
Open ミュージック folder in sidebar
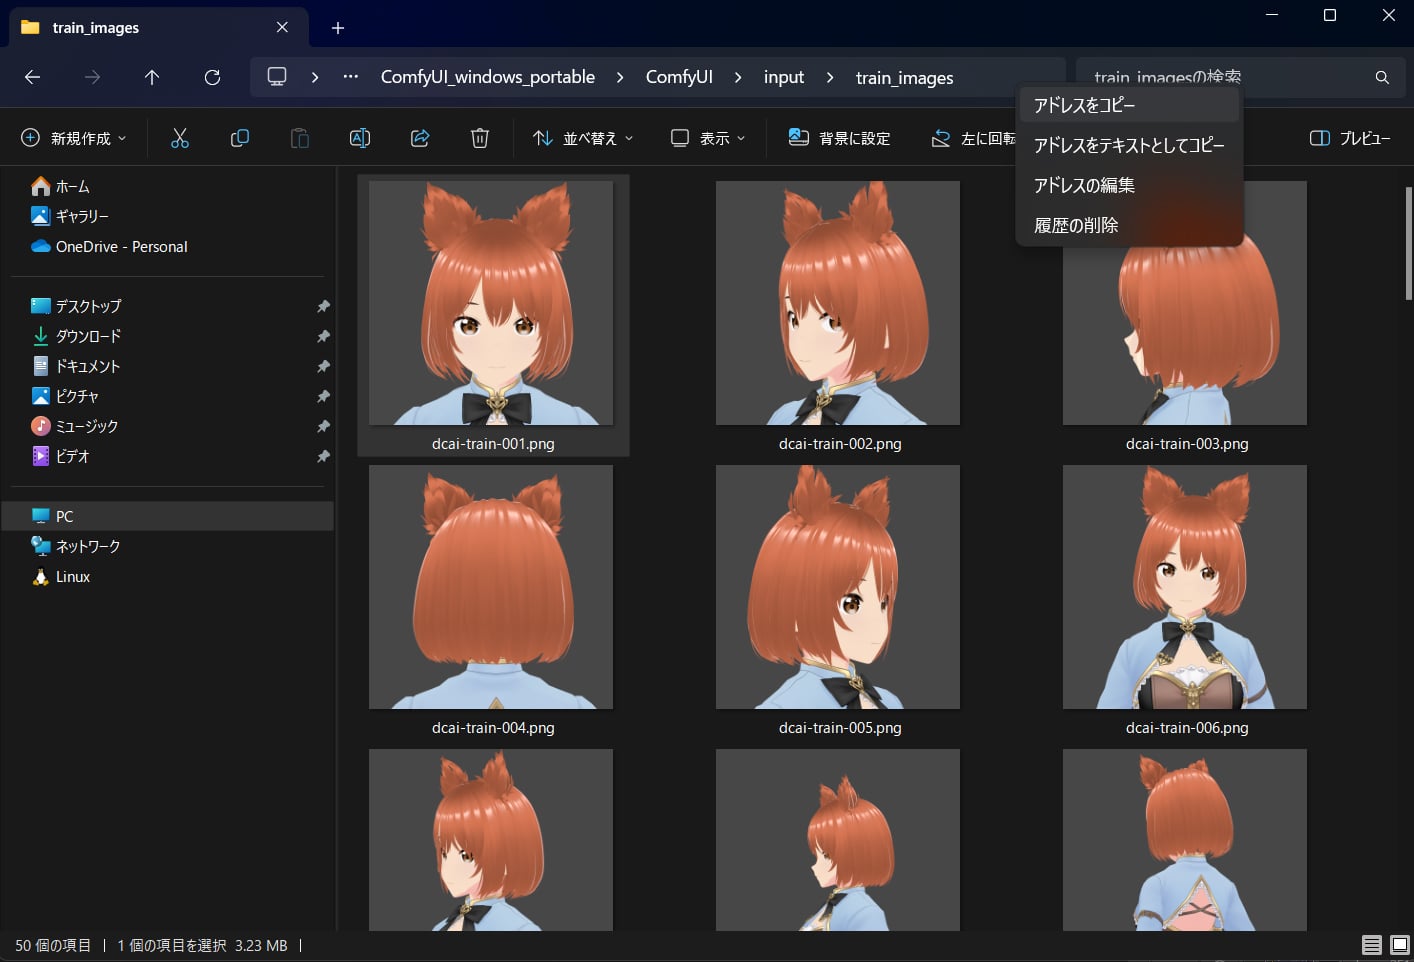[x=75, y=426]
